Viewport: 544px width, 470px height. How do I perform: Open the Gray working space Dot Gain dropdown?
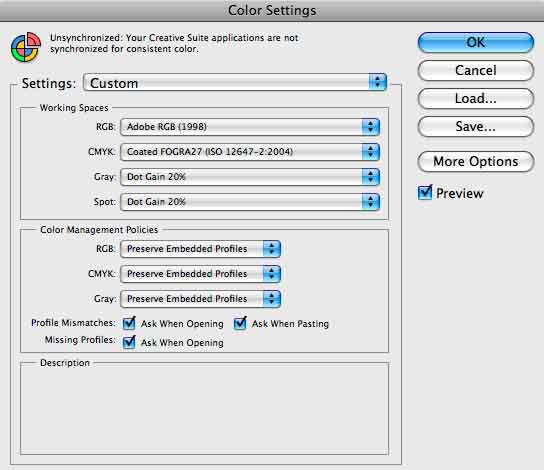[x=250, y=177]
